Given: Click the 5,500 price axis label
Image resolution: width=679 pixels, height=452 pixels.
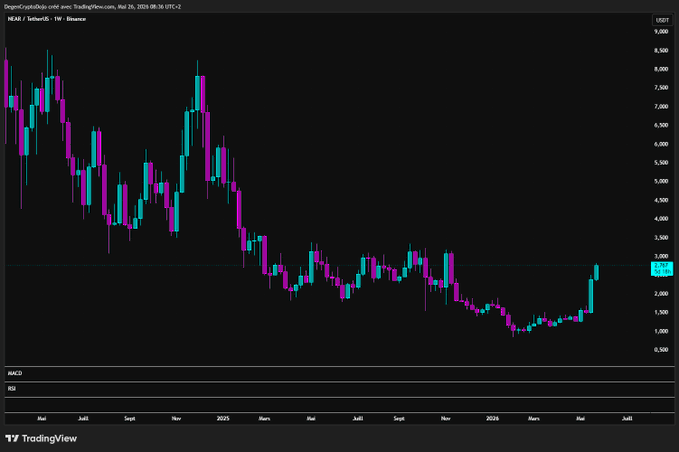Looking at the screenshot, I should click(x=661, y=163).
